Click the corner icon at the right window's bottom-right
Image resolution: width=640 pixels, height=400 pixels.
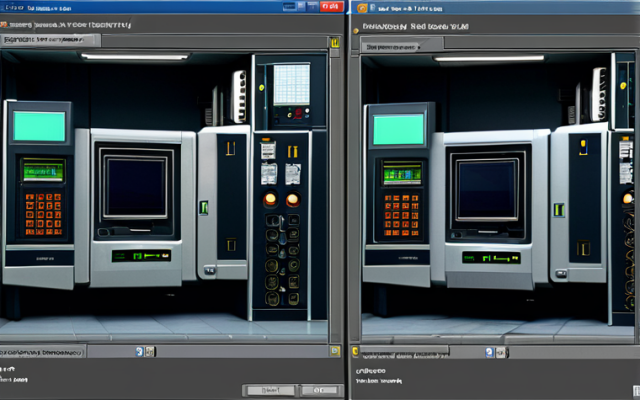(x=636, y=391)
